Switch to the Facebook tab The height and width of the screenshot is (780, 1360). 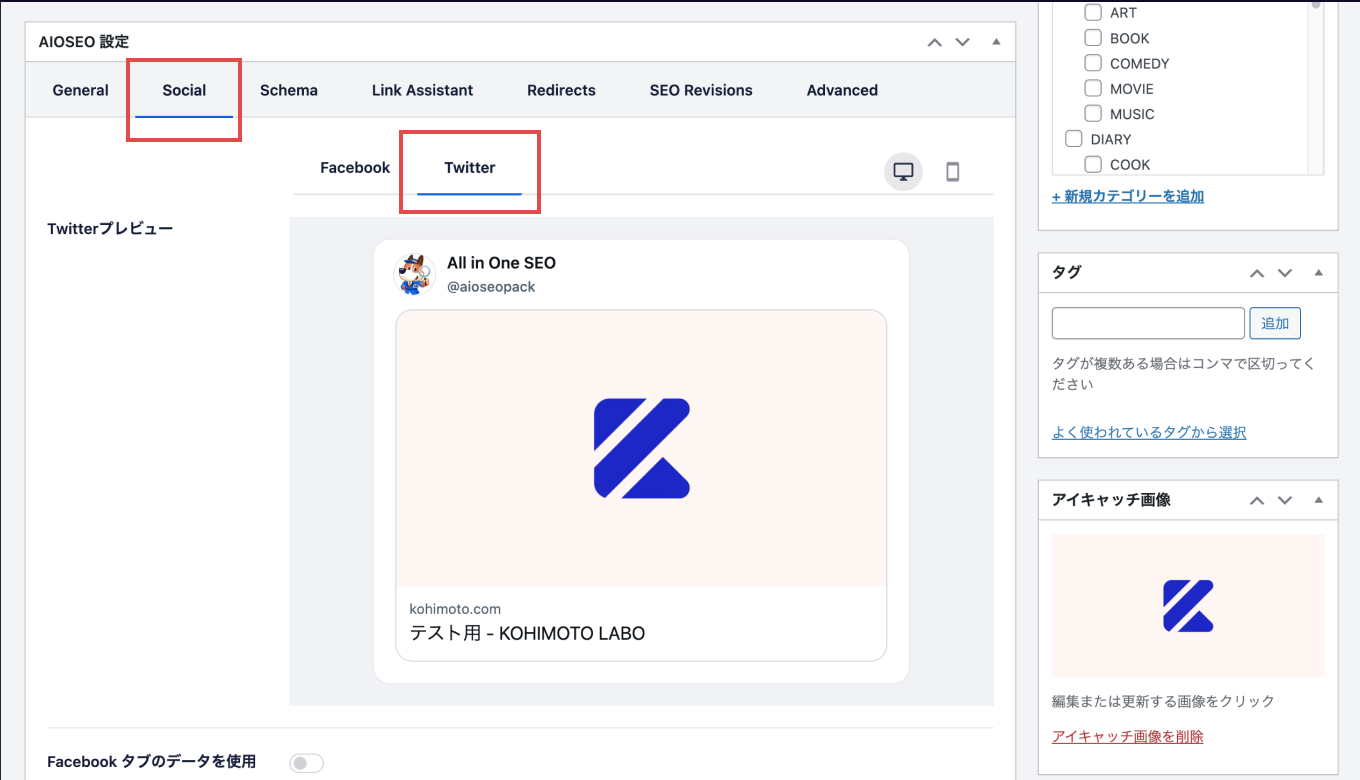(354, 168)
